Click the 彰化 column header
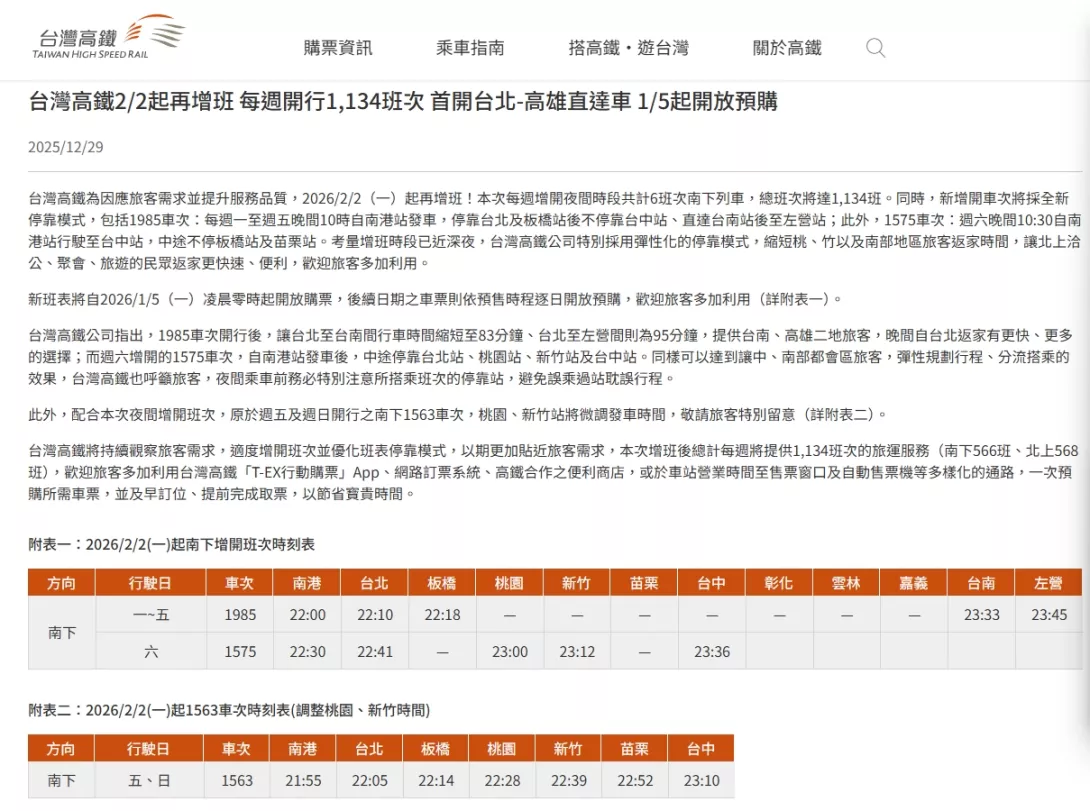 tap(778, 582)
